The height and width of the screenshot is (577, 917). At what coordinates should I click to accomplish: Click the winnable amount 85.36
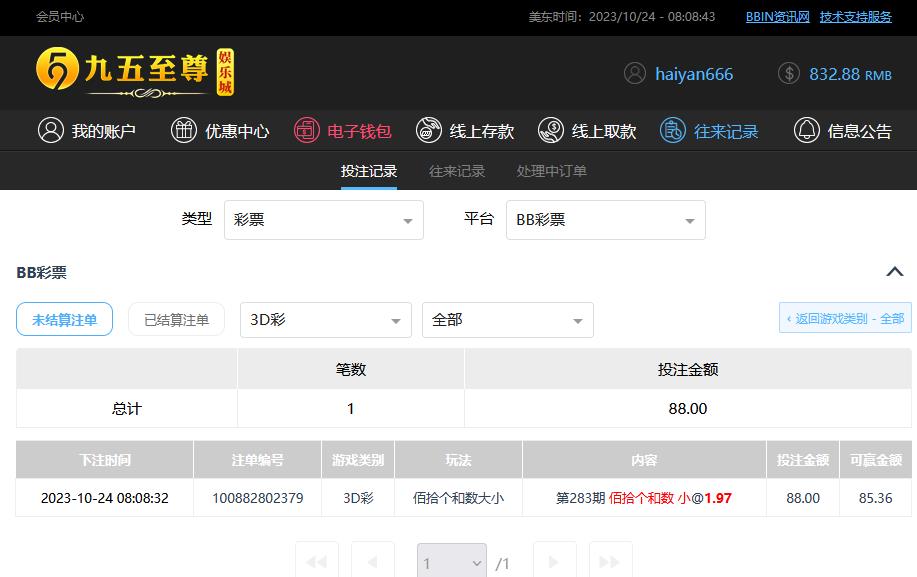click(875, 498)
